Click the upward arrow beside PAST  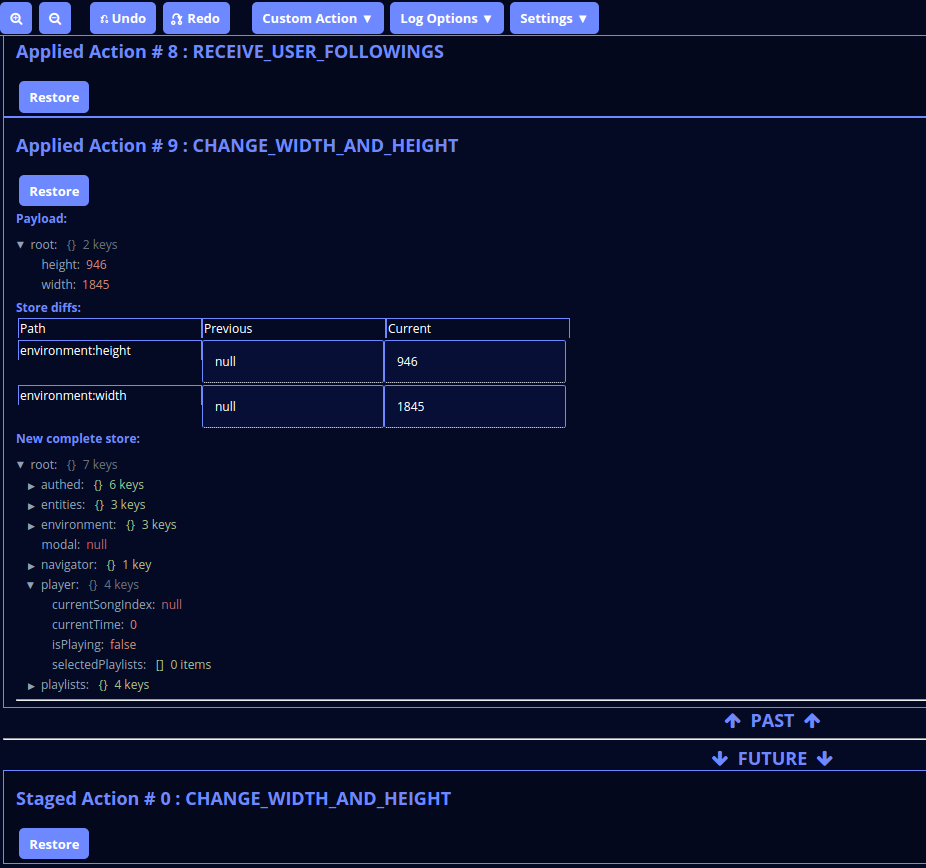click(733, 720)
